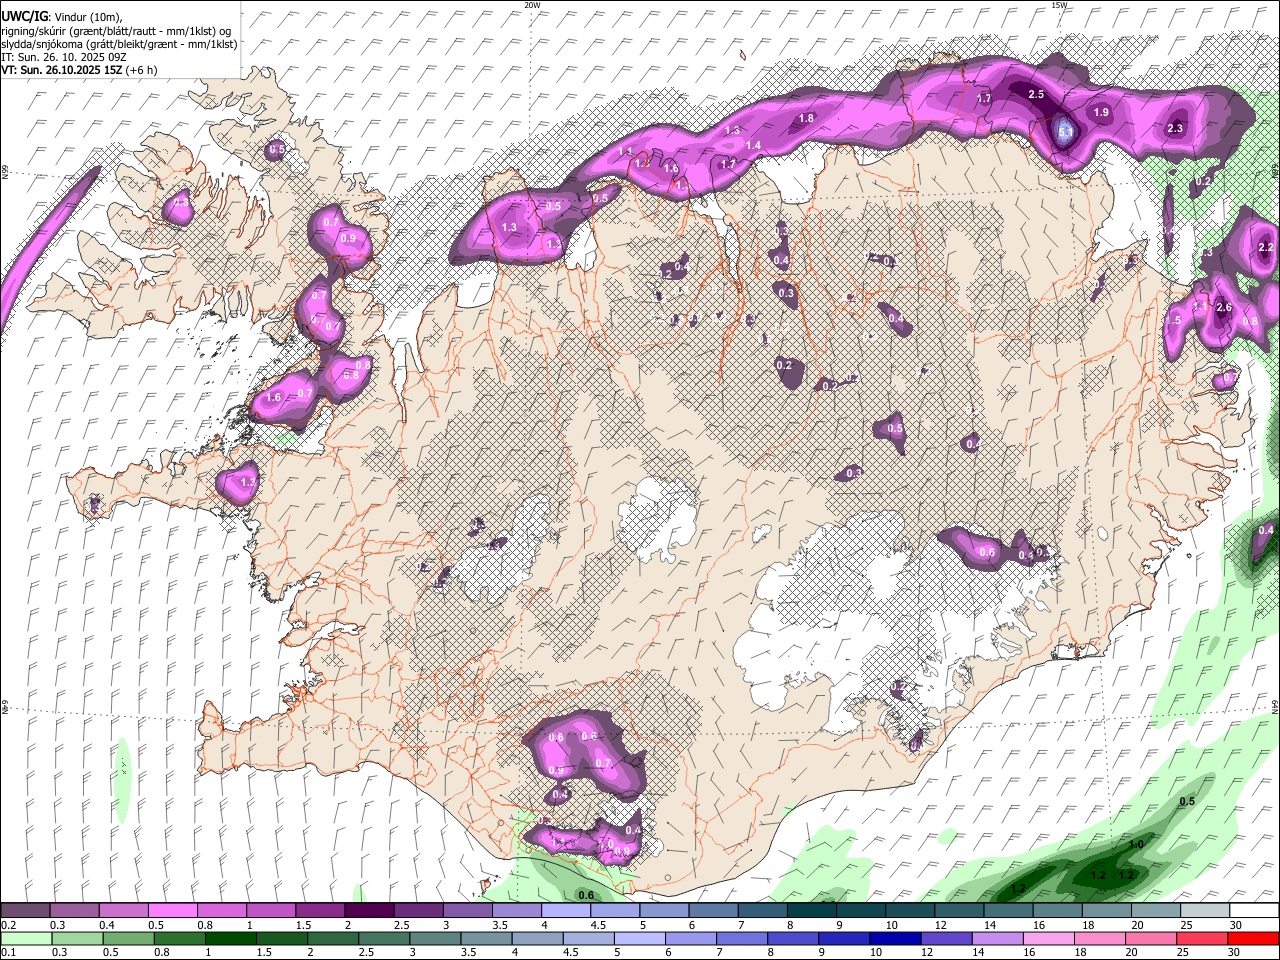This screenshot has height=960, width=1280.
Task: Click swatch between 25 and 30, upper scale
Action: pyautogui.click(x=1205, y=911)
